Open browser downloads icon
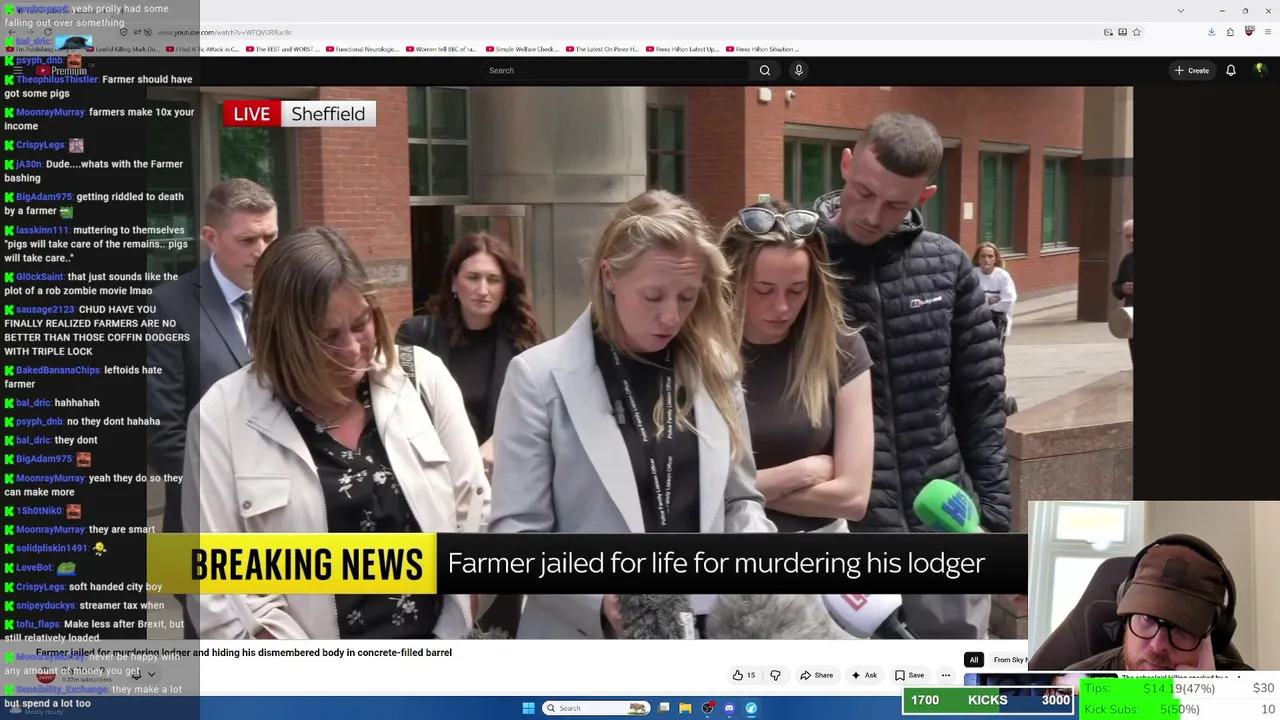The width and height of the screenshot is (1280, 720). (x=1211, y=32)
